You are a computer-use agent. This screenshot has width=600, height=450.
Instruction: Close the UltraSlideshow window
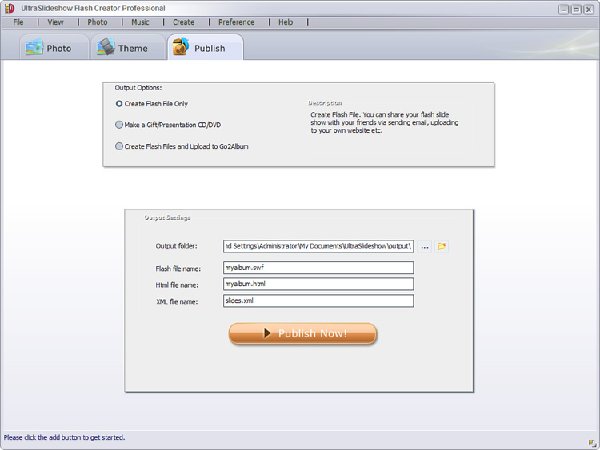click(589, 9)
